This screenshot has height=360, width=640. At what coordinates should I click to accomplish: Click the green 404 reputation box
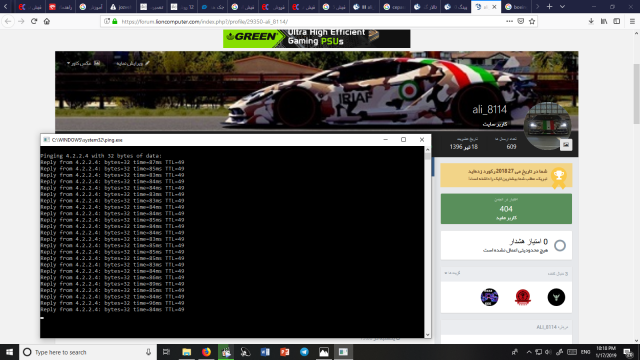click(x=506, y=209)
